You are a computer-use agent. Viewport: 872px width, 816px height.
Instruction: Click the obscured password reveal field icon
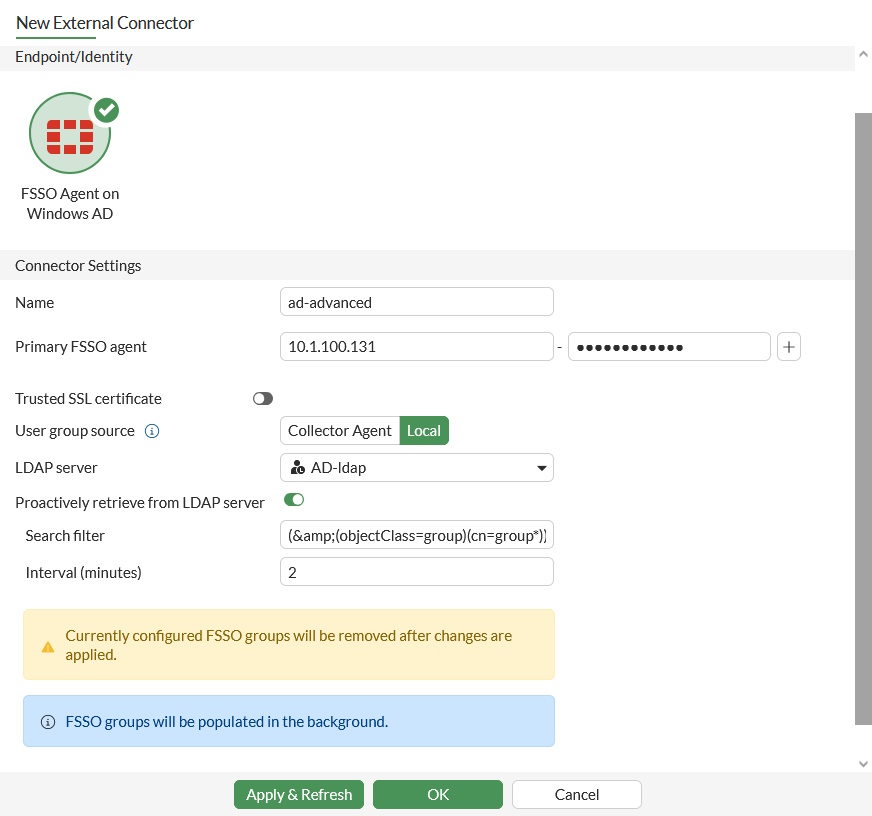coord(668,346)
